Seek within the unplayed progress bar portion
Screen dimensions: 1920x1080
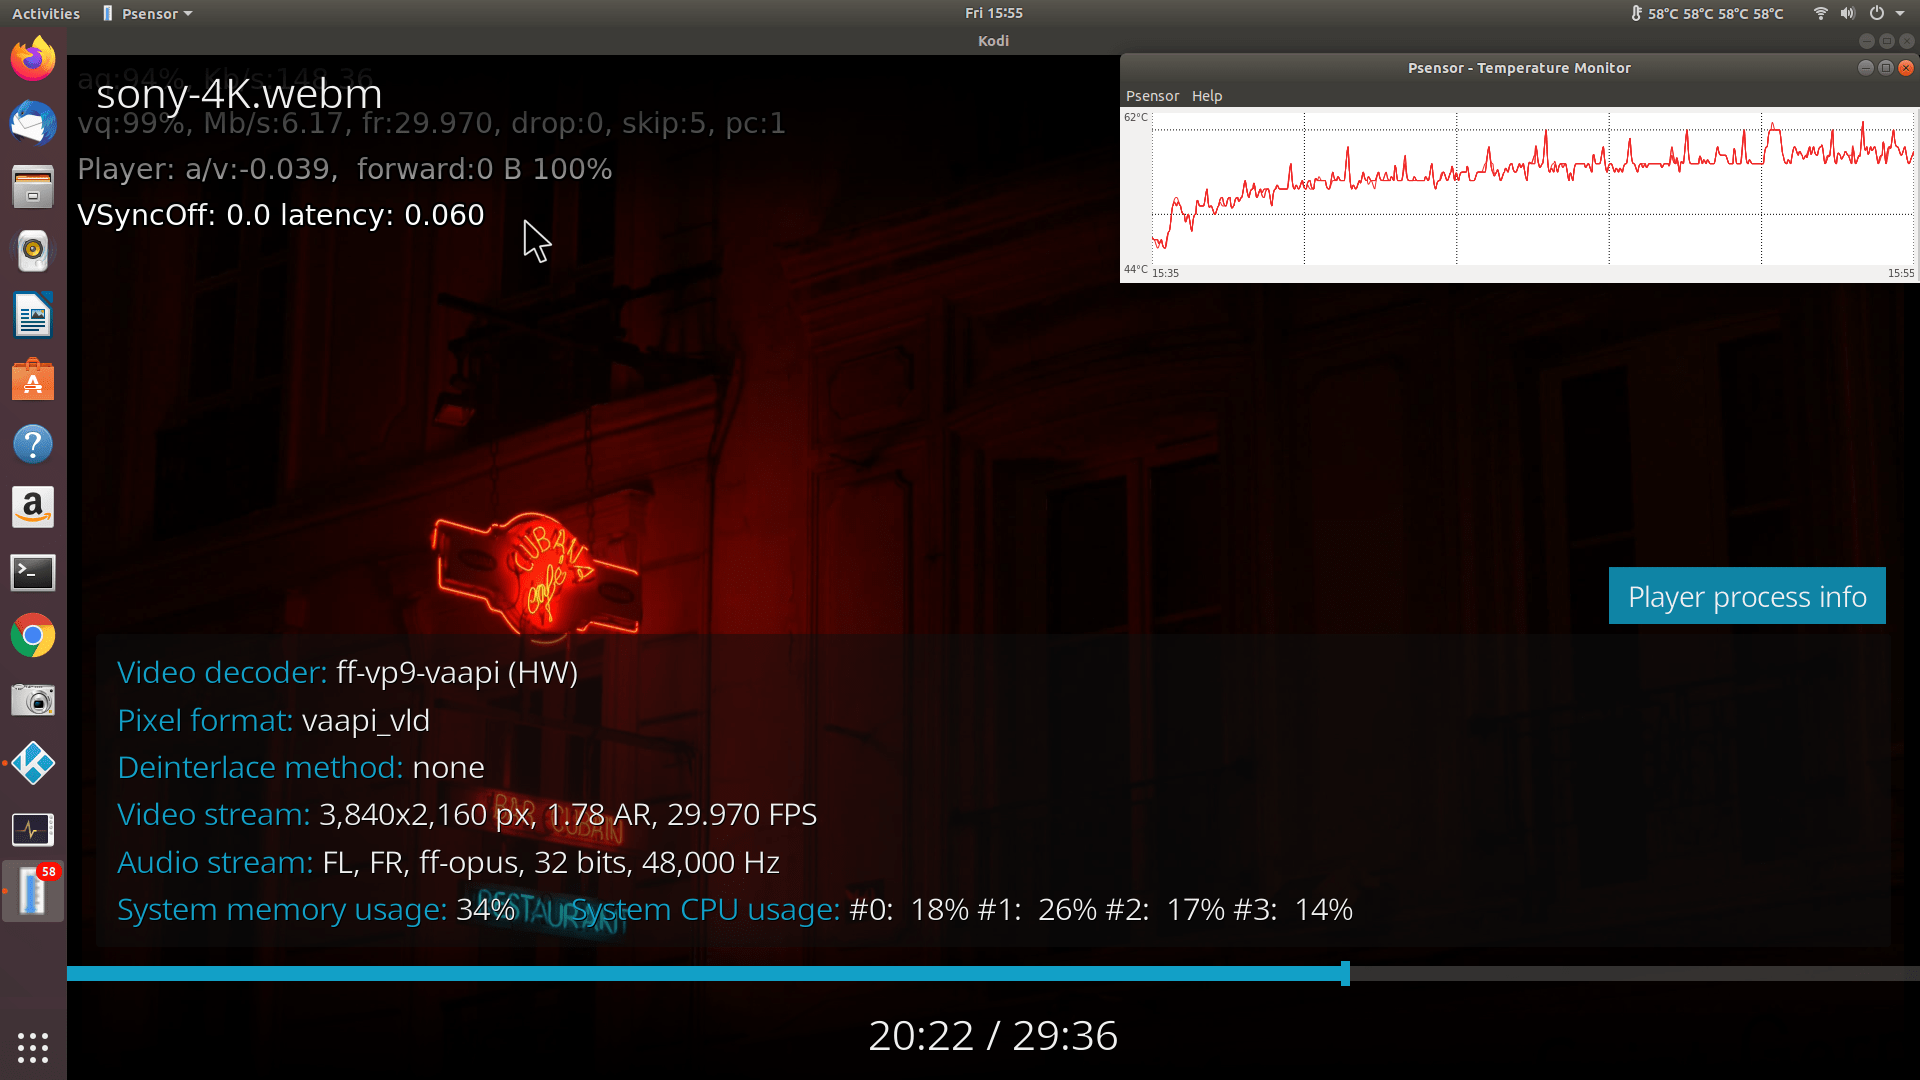(1635, 973)
